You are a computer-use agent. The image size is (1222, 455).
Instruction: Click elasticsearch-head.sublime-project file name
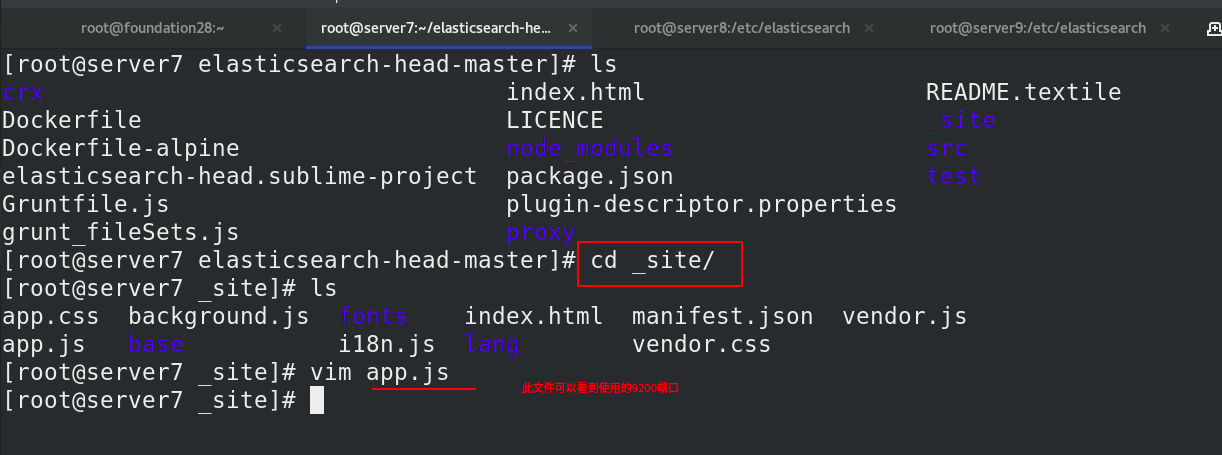(x=240, y=177)
